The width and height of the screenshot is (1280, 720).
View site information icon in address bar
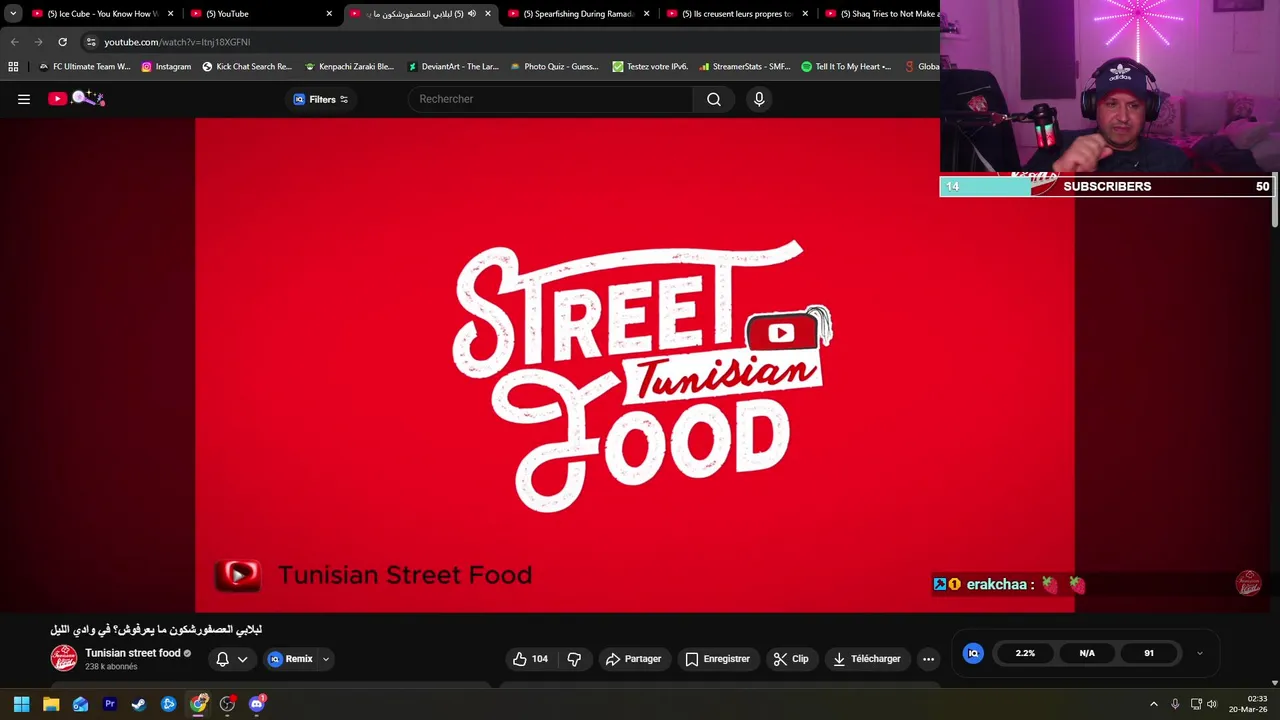click(x=91, y=42)
